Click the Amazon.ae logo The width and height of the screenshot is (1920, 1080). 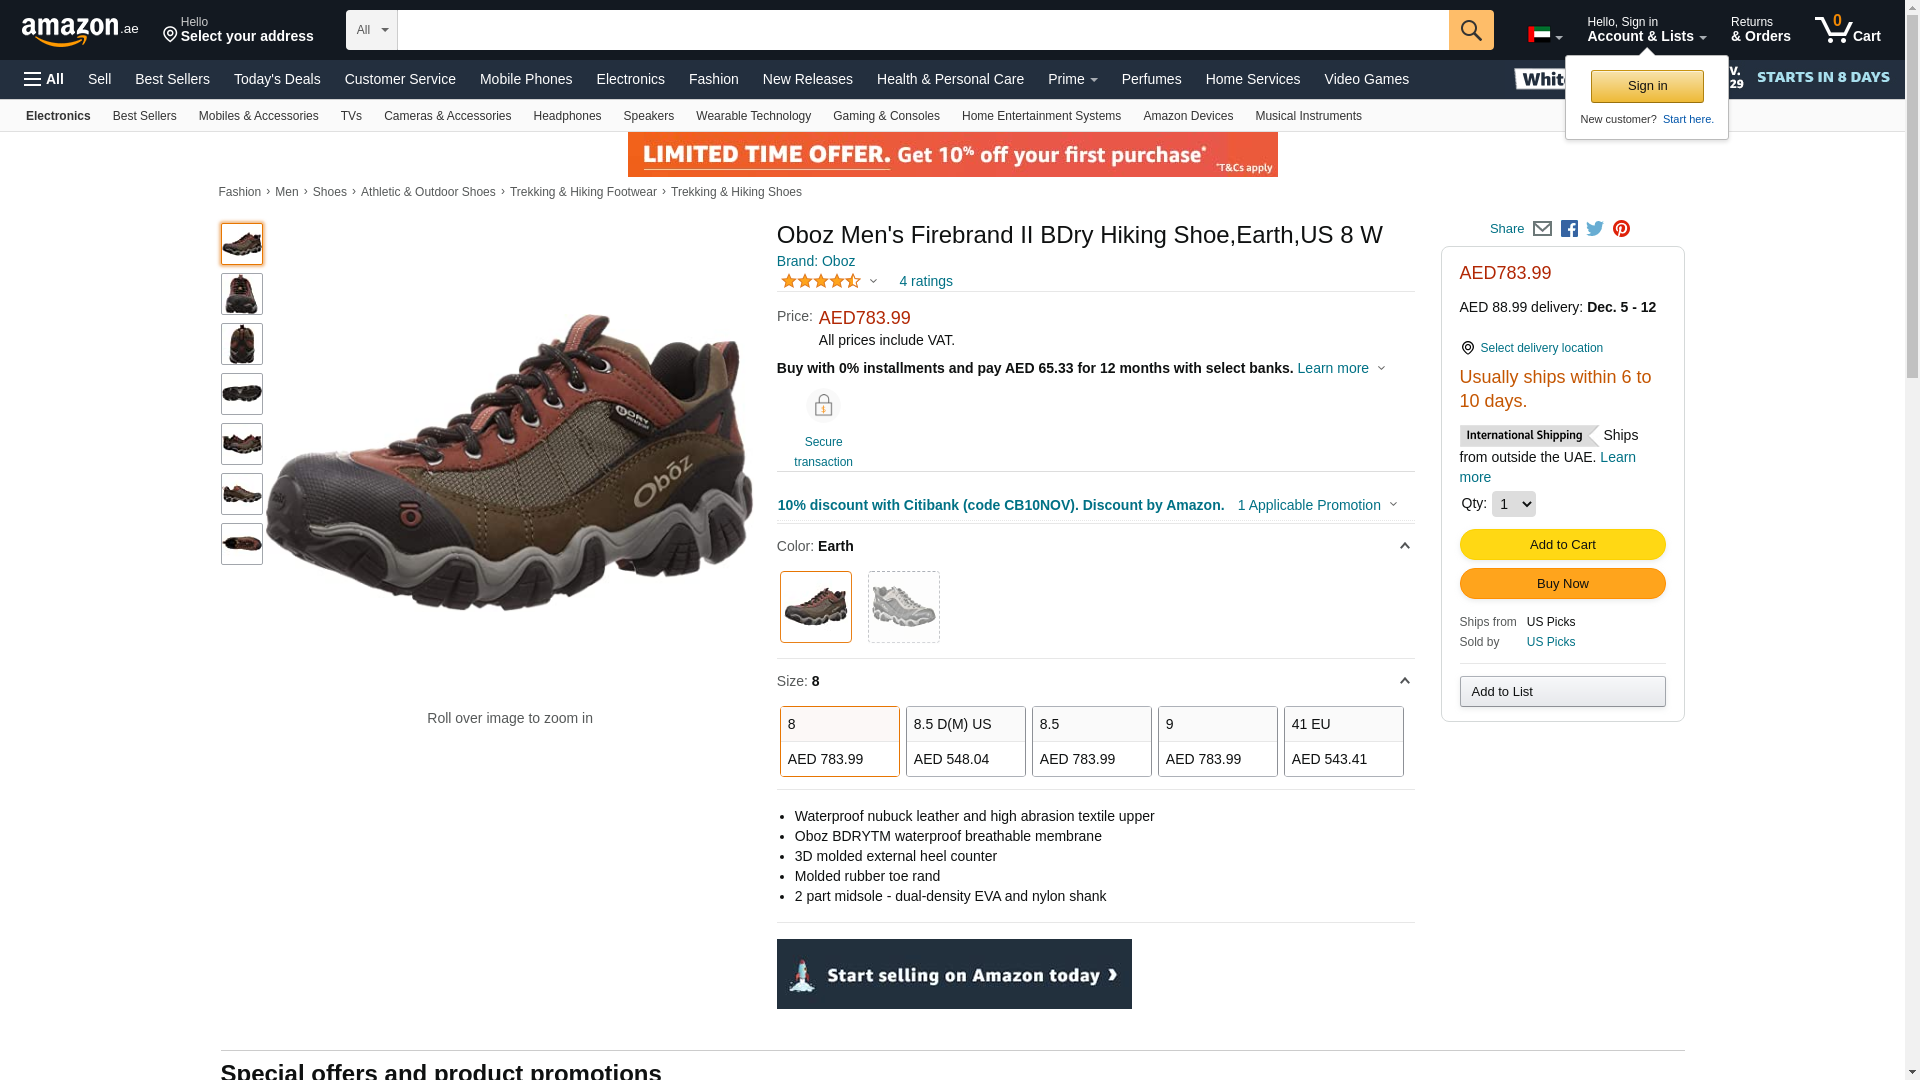pyautogui.click(x=80, y=31)
